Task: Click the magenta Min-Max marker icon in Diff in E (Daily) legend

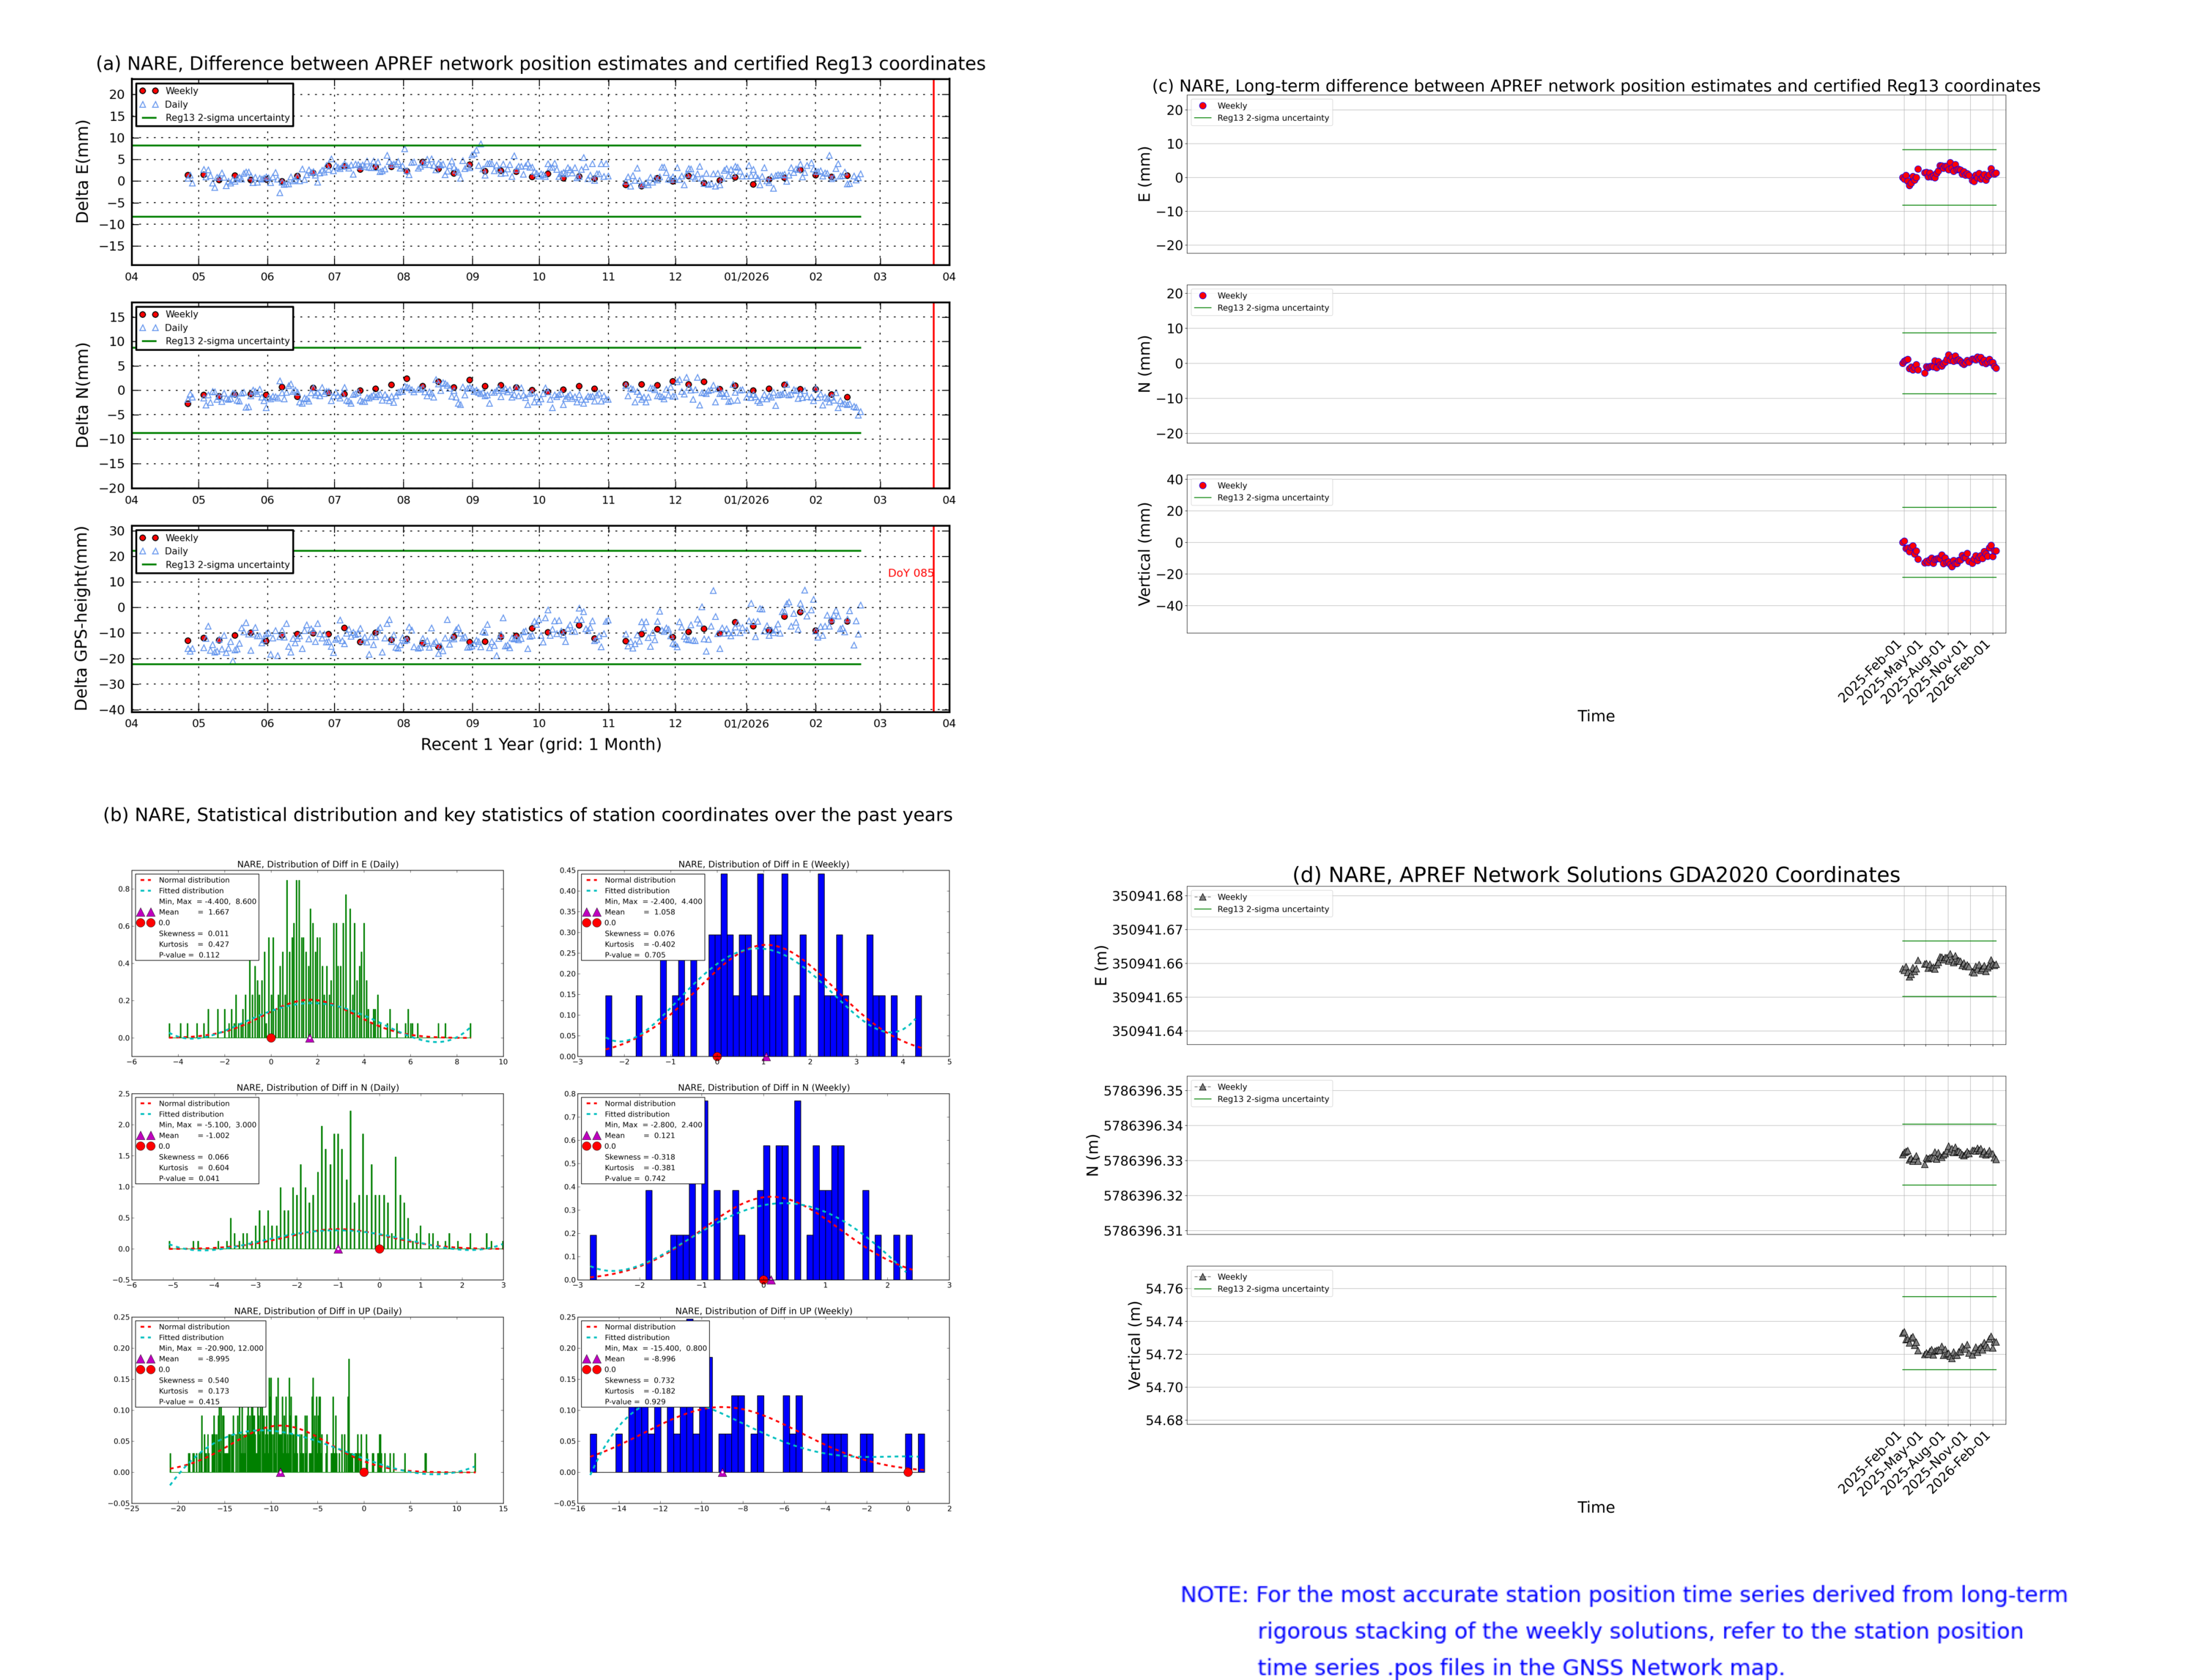Action: click(x=141, y=912)
